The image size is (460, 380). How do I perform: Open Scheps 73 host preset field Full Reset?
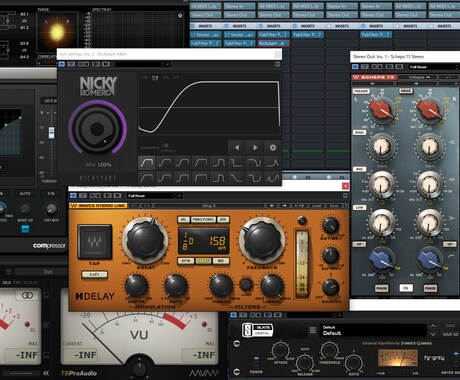point(433,67)
